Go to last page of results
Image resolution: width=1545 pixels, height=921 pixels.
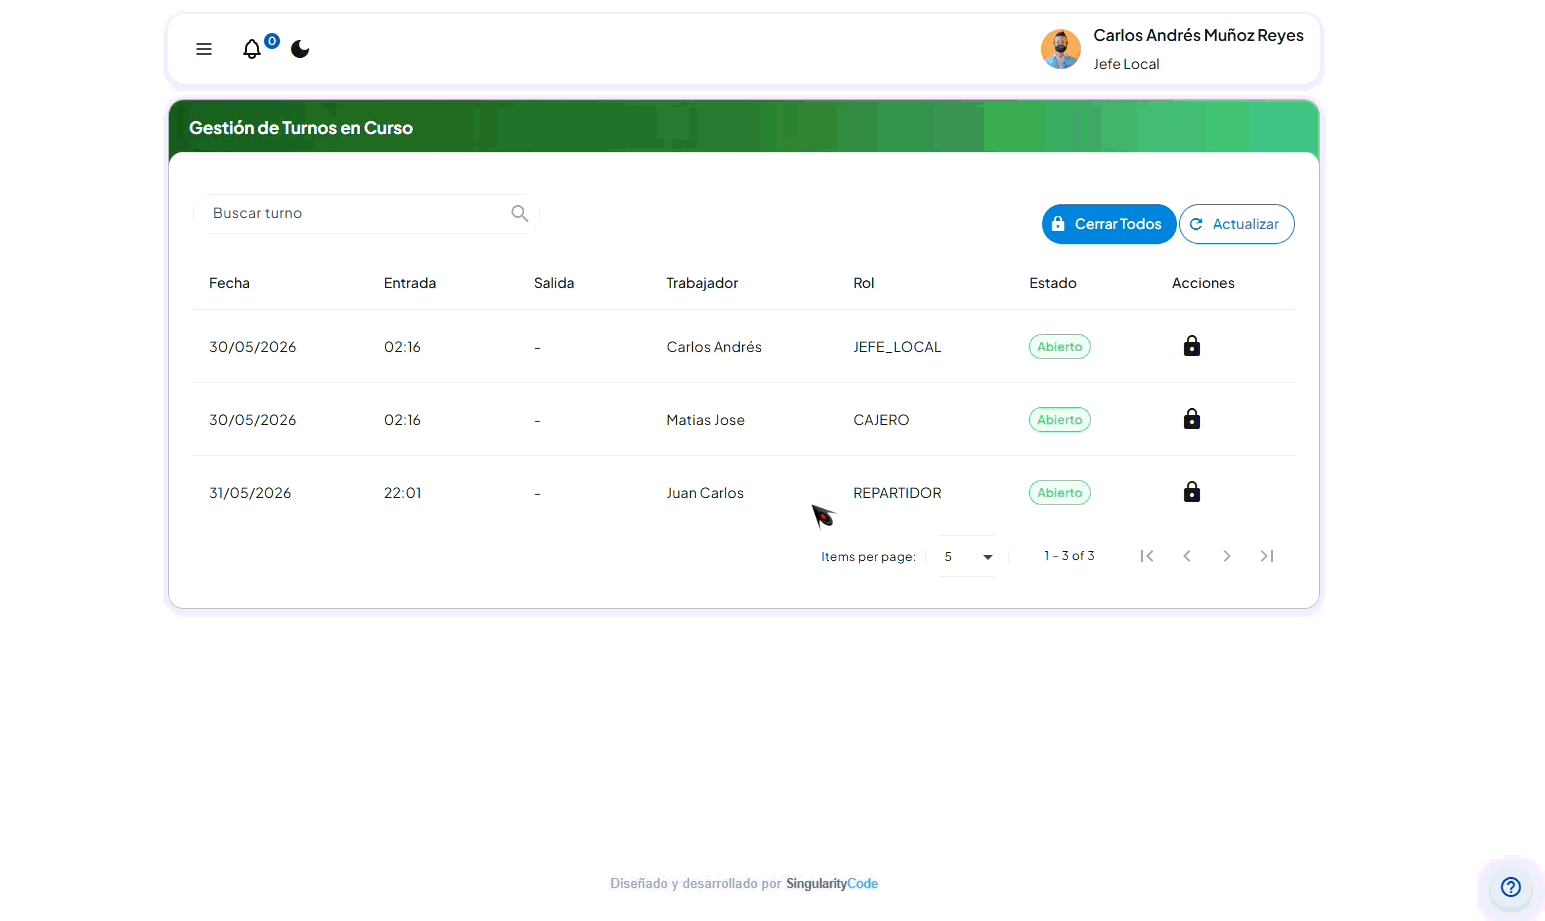[x=1267, y=556]
